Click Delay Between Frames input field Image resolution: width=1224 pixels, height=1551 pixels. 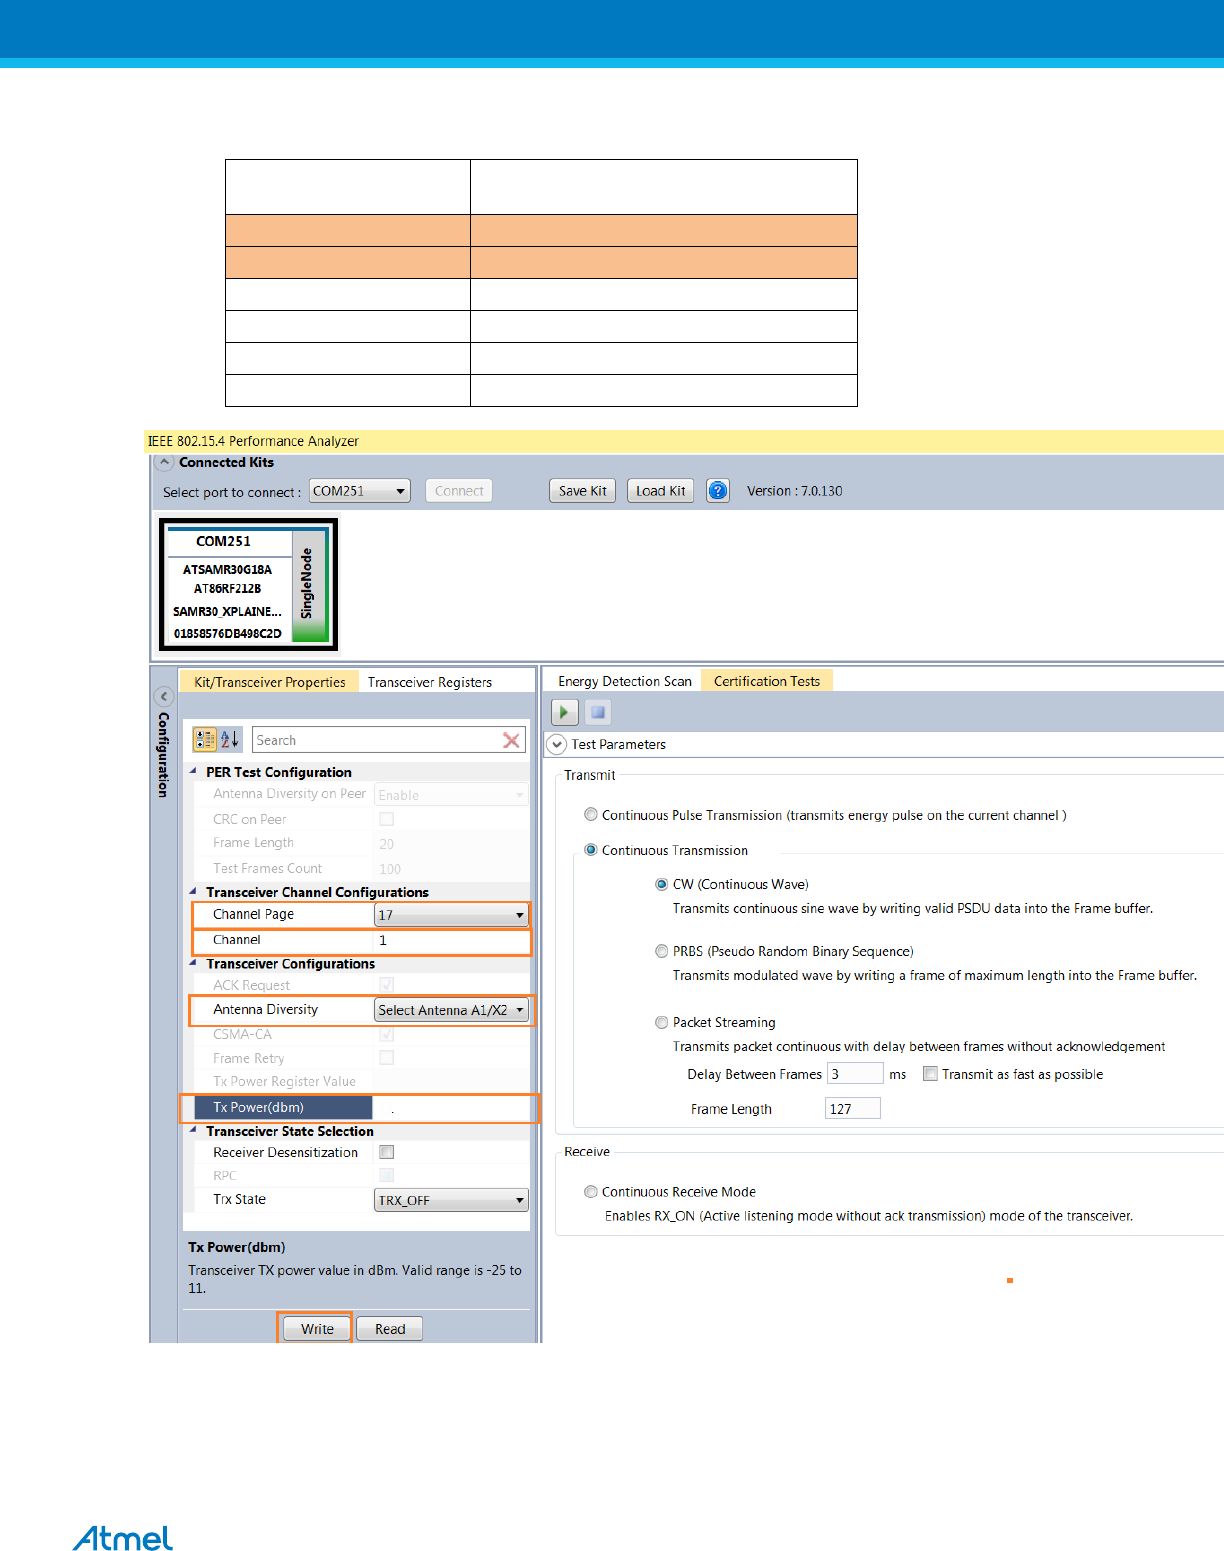tap(856, 1074)
